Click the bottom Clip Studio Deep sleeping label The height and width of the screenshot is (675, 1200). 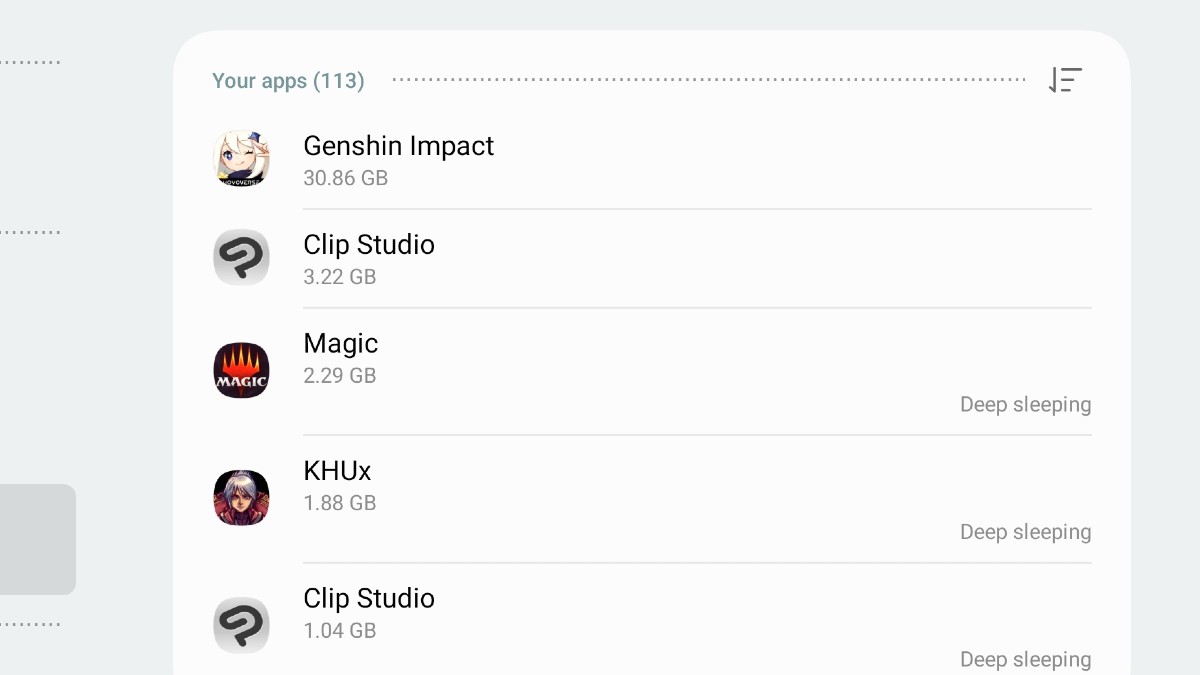coord(1025,659)
